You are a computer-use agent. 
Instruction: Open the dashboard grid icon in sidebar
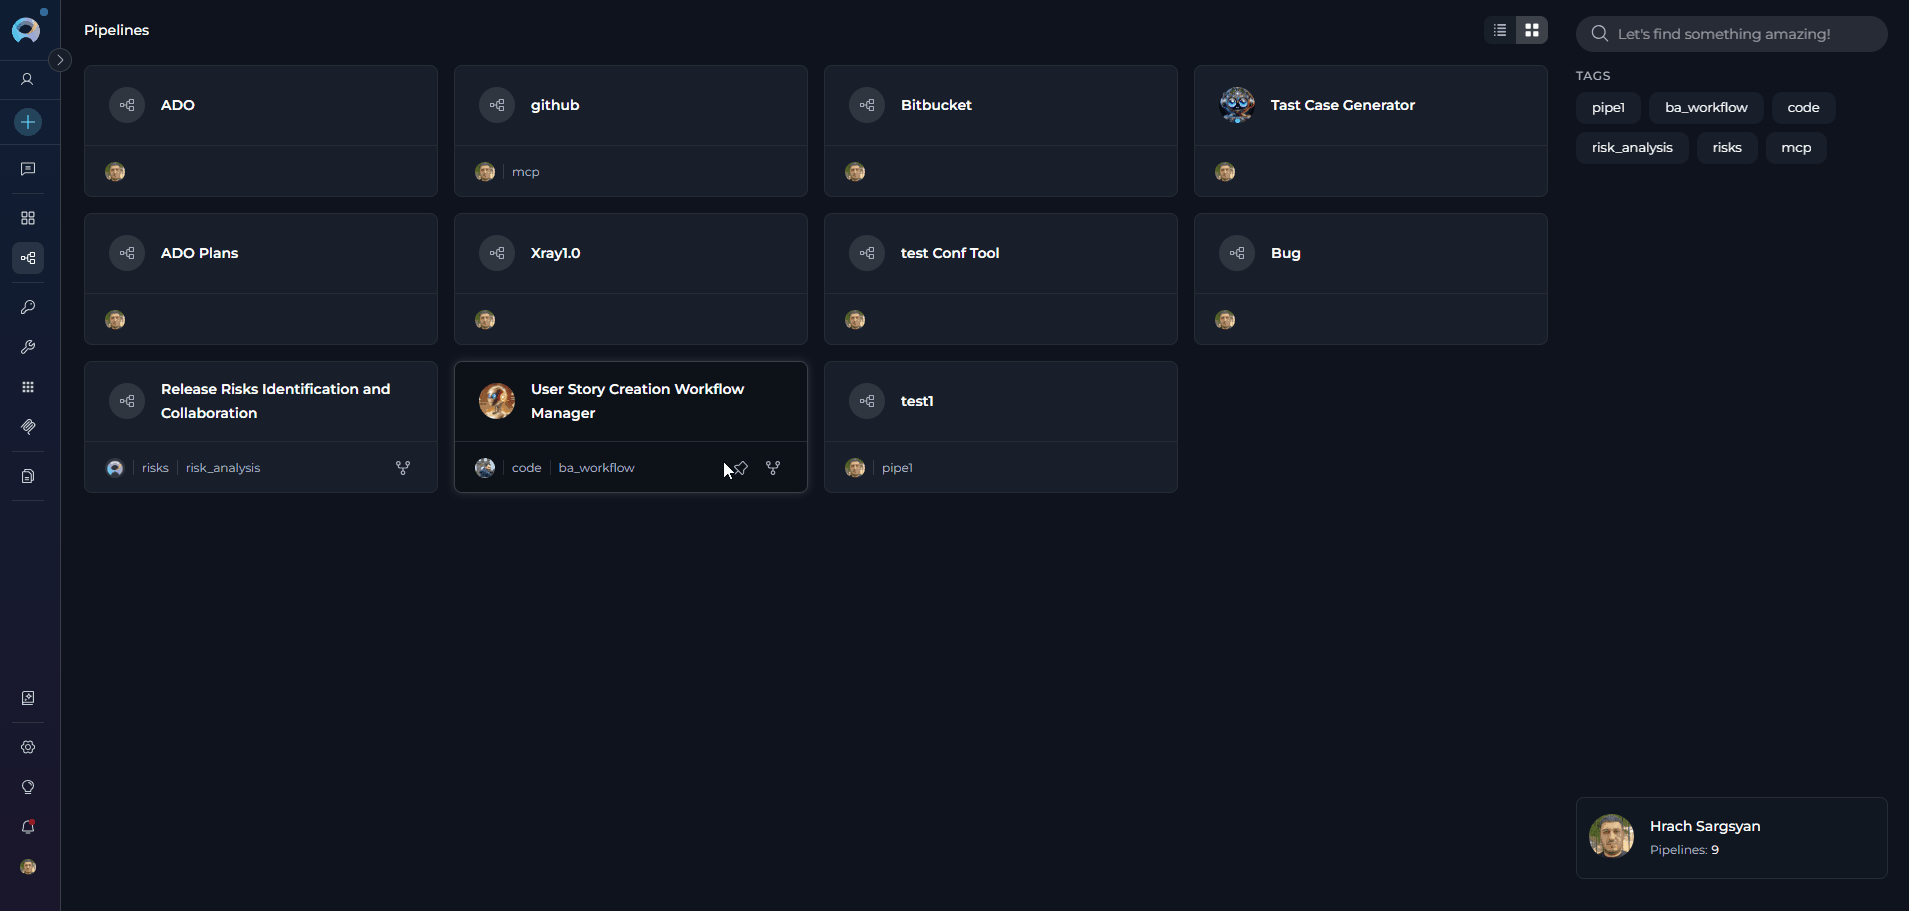(28, 218)
